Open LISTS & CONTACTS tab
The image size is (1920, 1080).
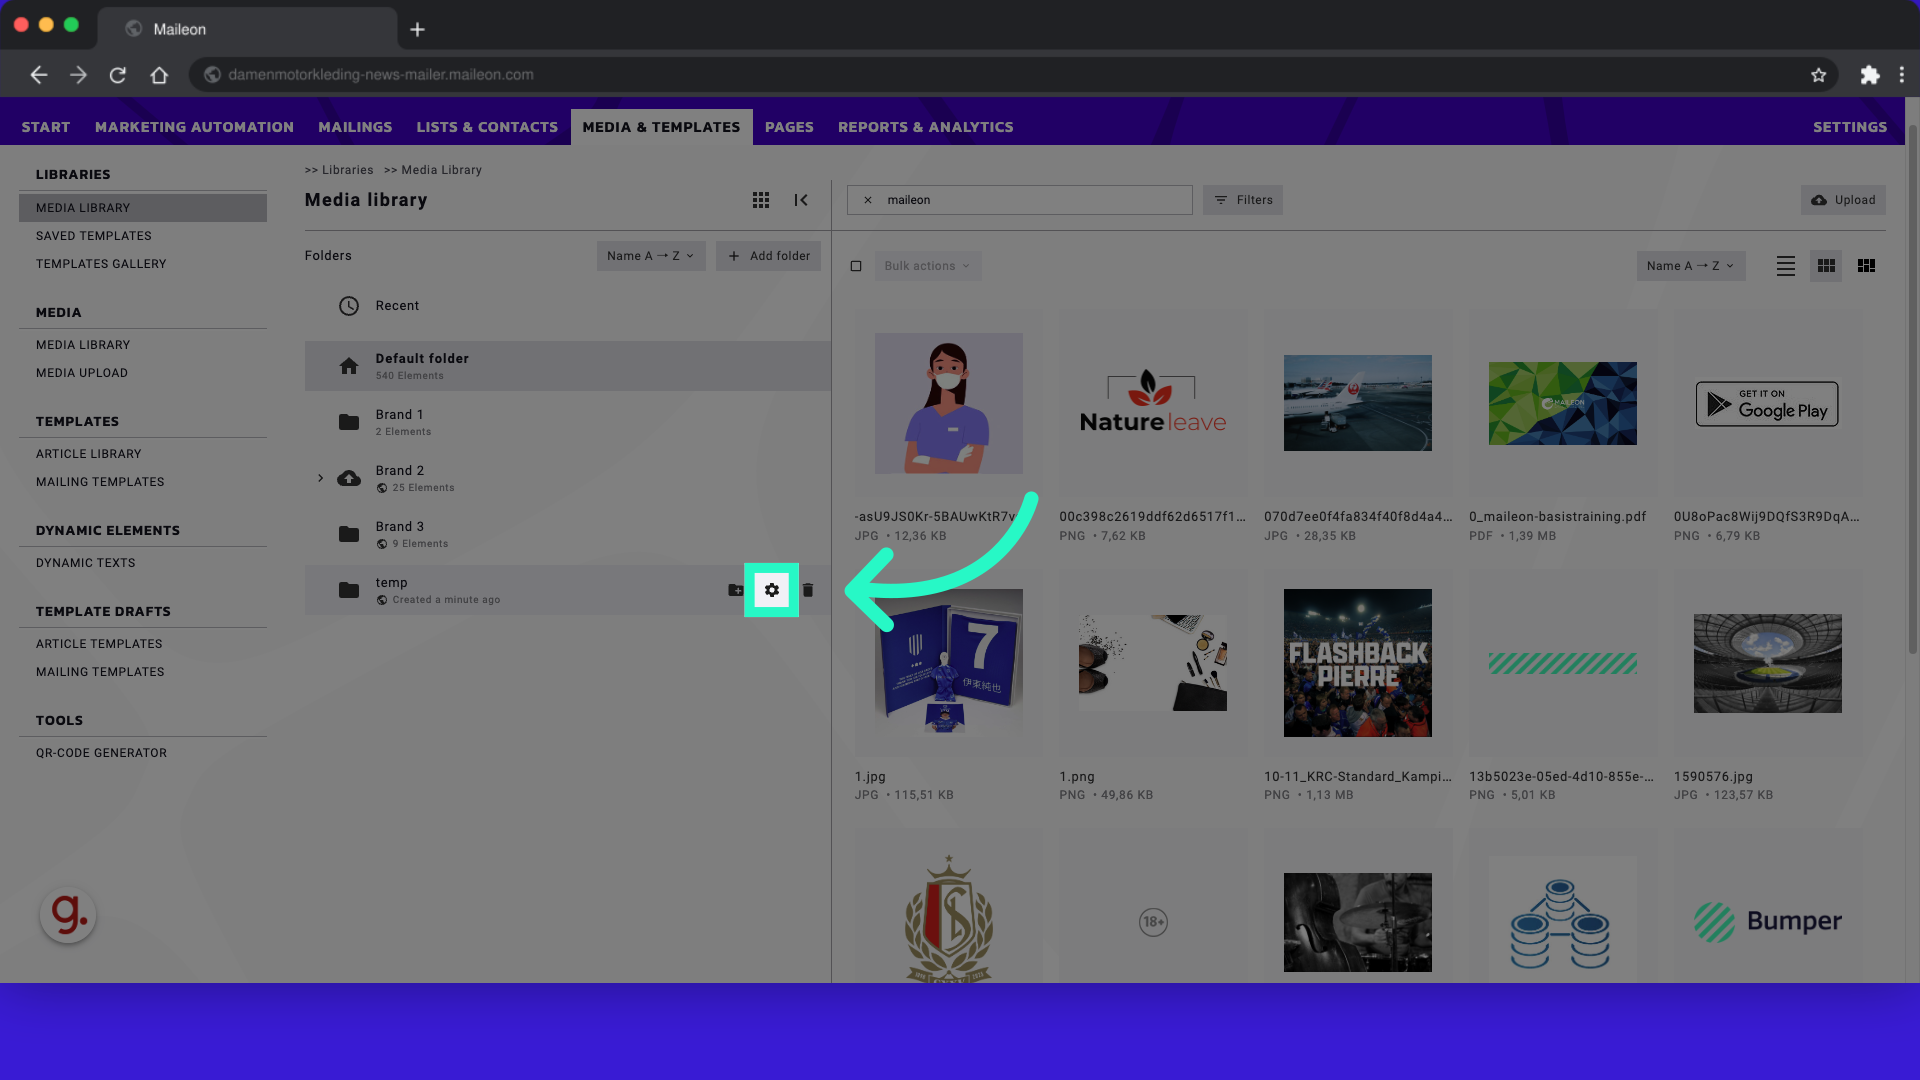coord(487,127)
